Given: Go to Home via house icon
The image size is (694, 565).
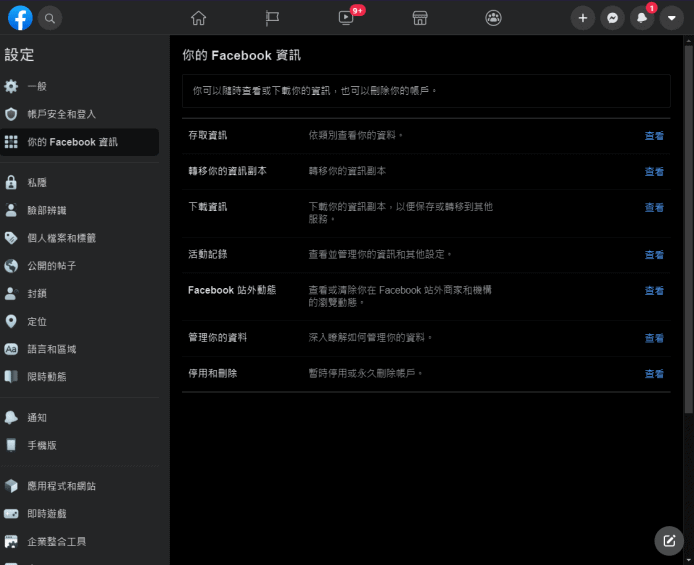Looking at the screenshot, I should click(x=198, y=18).
